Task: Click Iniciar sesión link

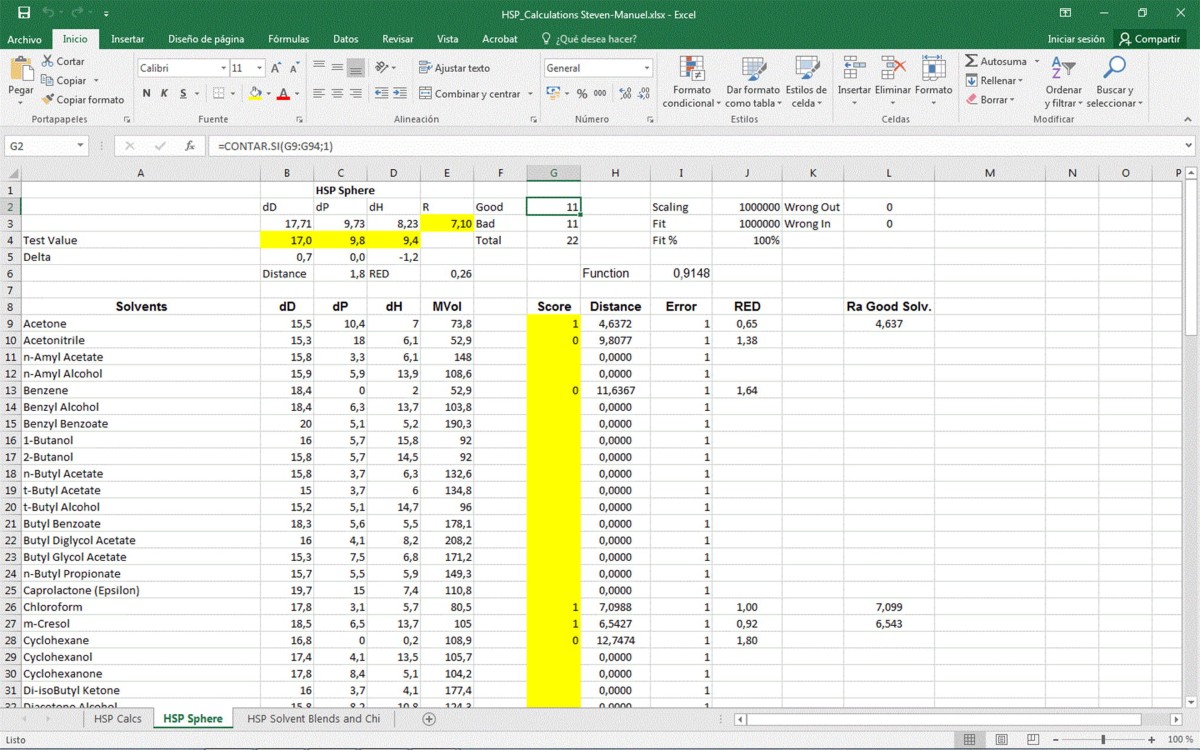Action: tap(1076, 39)
